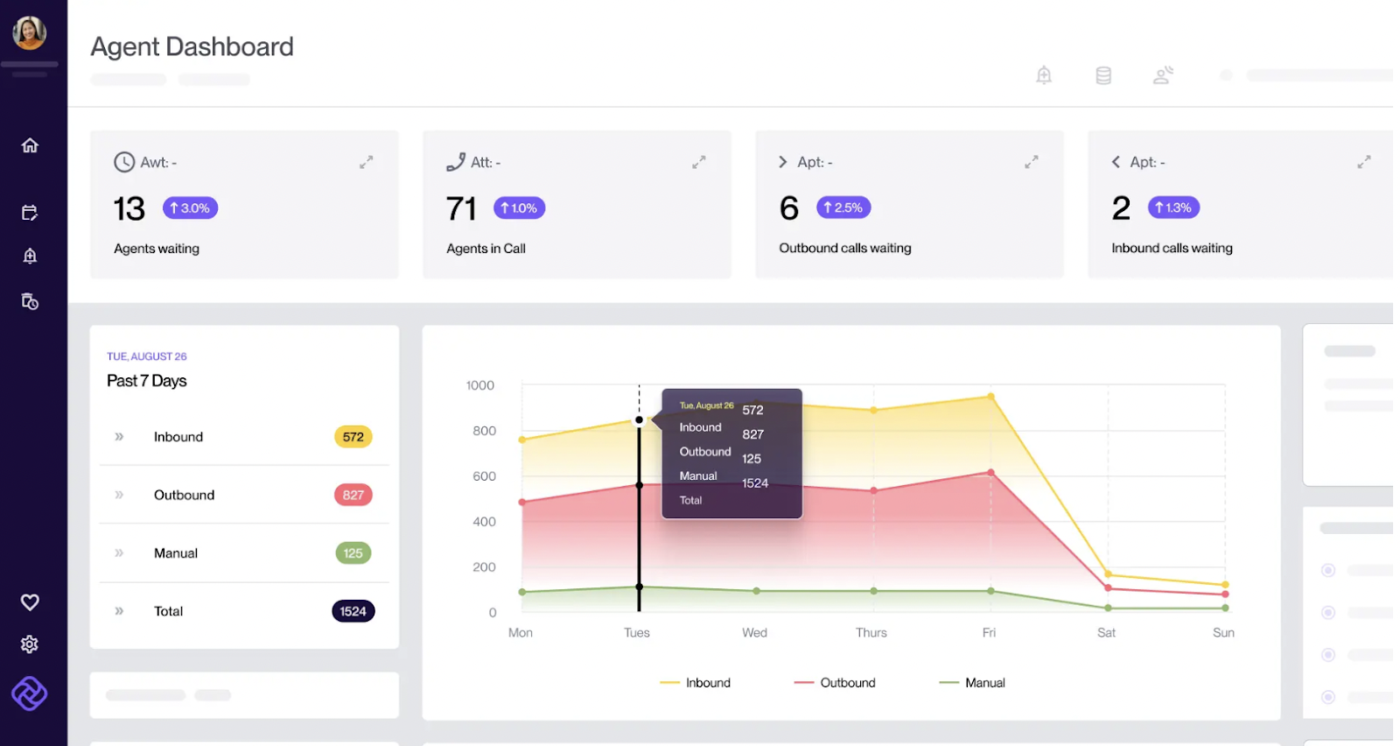This screenshot has width=1400, height=746.
Task: Click the sidebar alert bell icon
Action: (x=30, y=256)
